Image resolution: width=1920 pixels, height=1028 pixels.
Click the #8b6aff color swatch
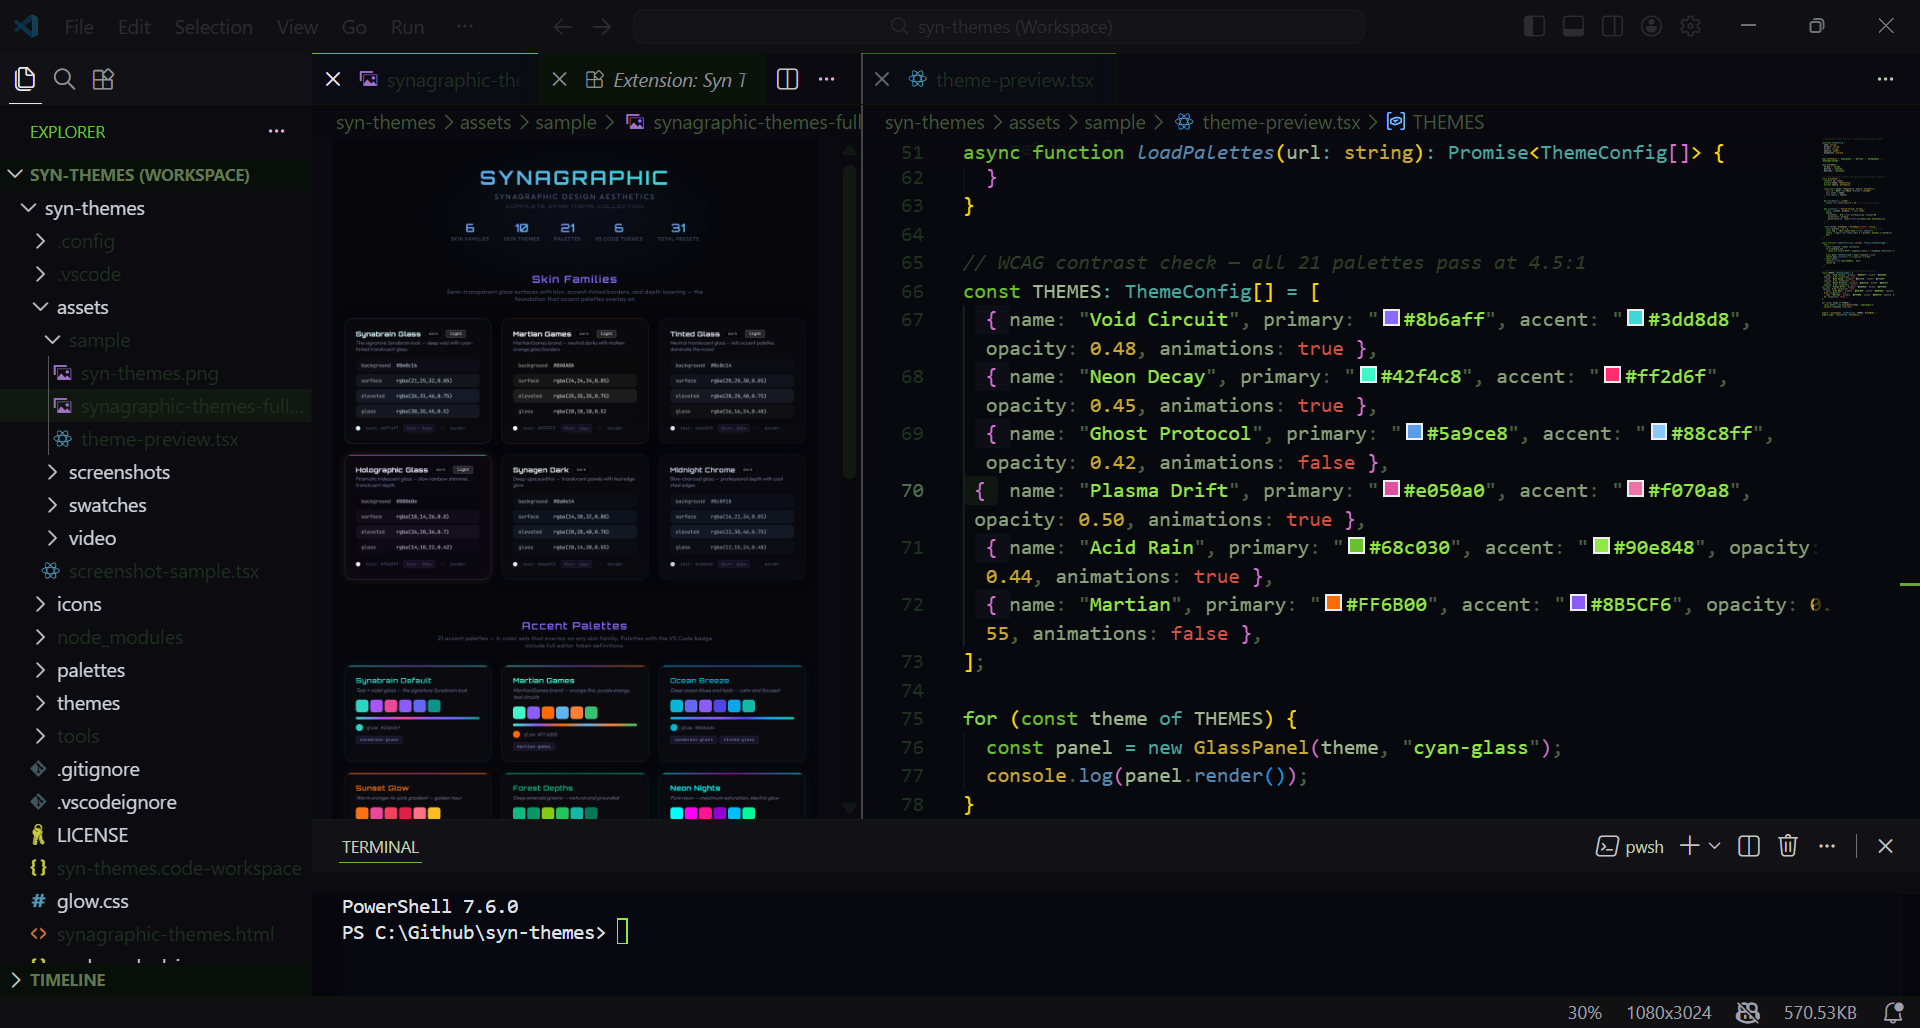click(1391, 318)
